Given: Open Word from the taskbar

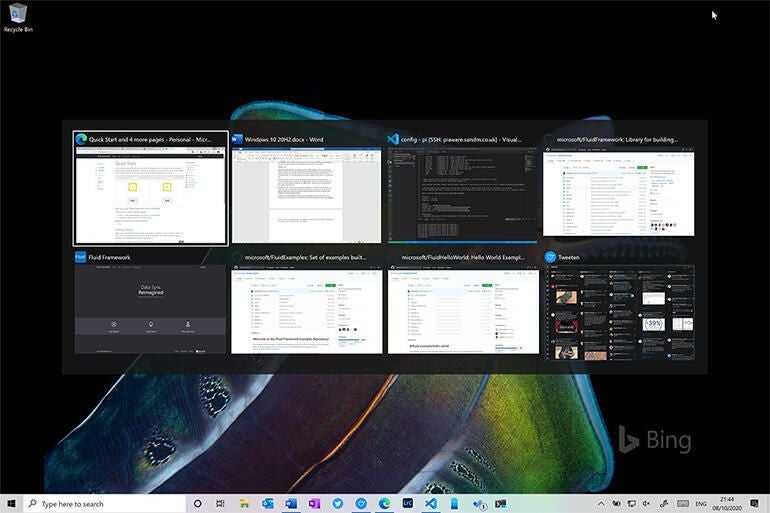Looking at the screenshot, I should (x=291, y=504).
